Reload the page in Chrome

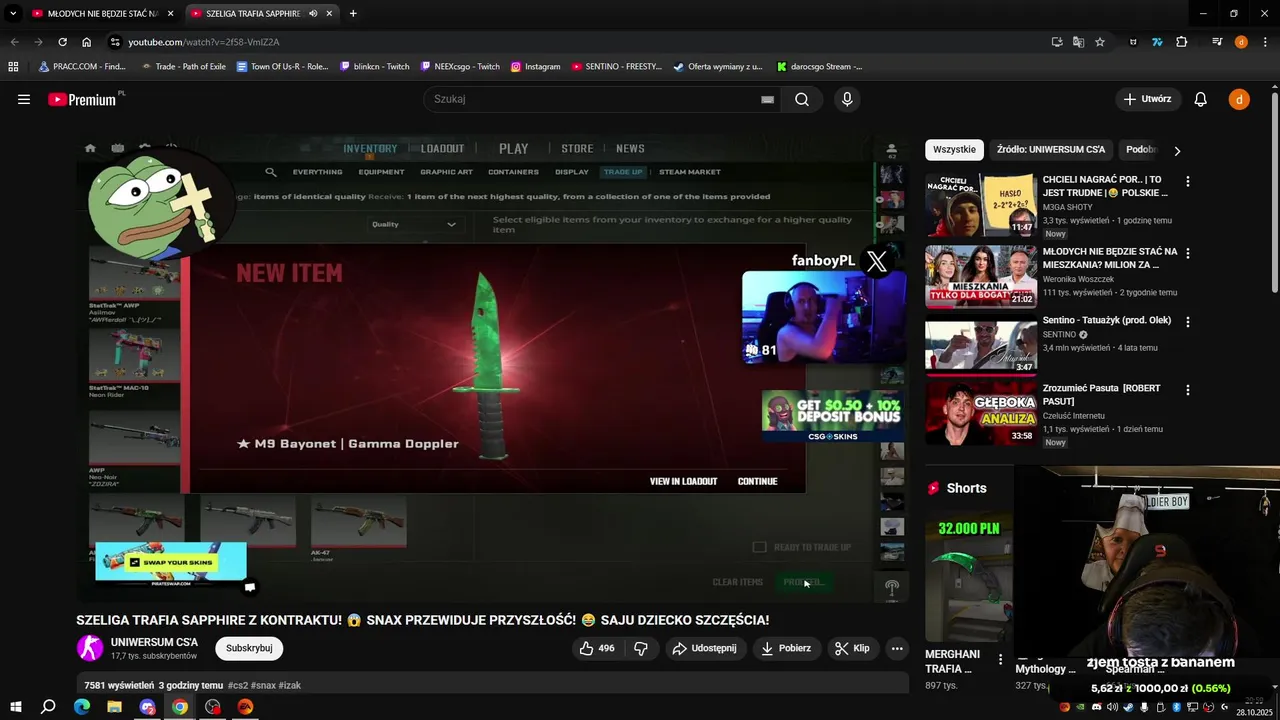click(x=62, y=42)
